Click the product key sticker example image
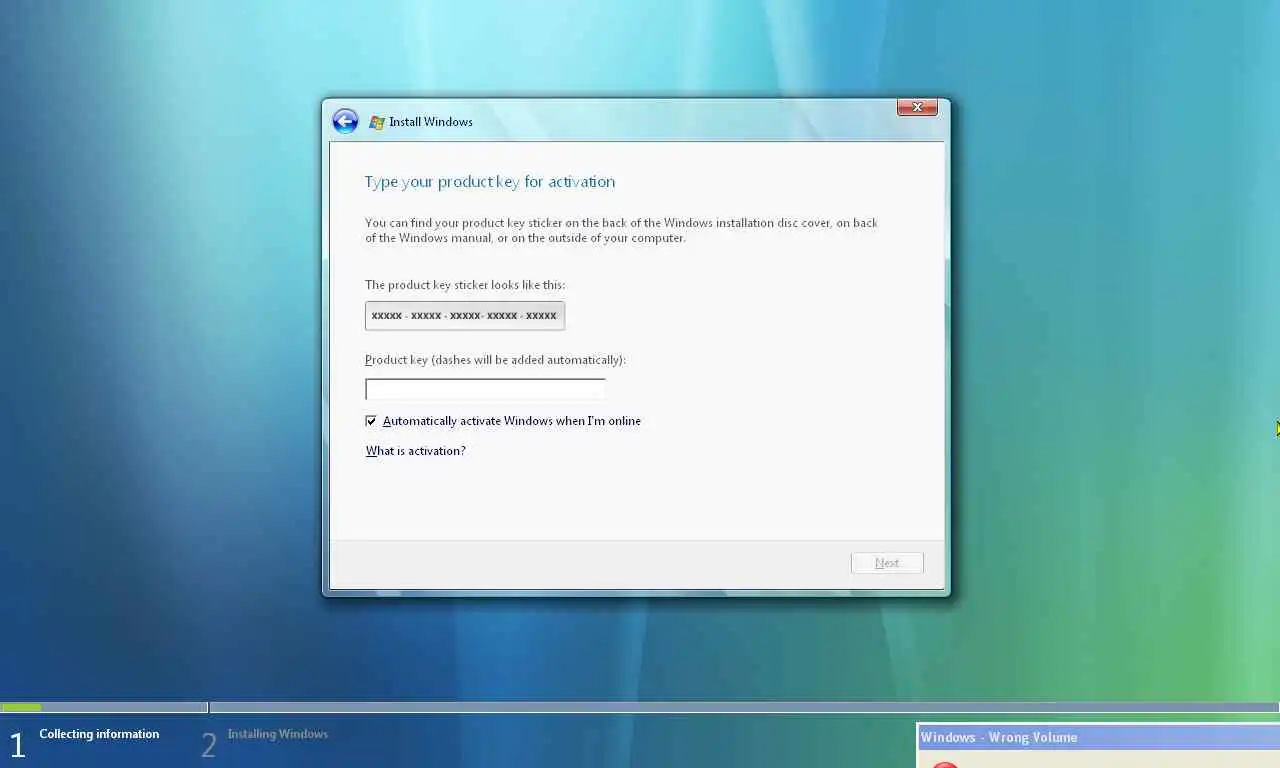The height and width of the screenshot is (768, 1280). tap(465, 316)
